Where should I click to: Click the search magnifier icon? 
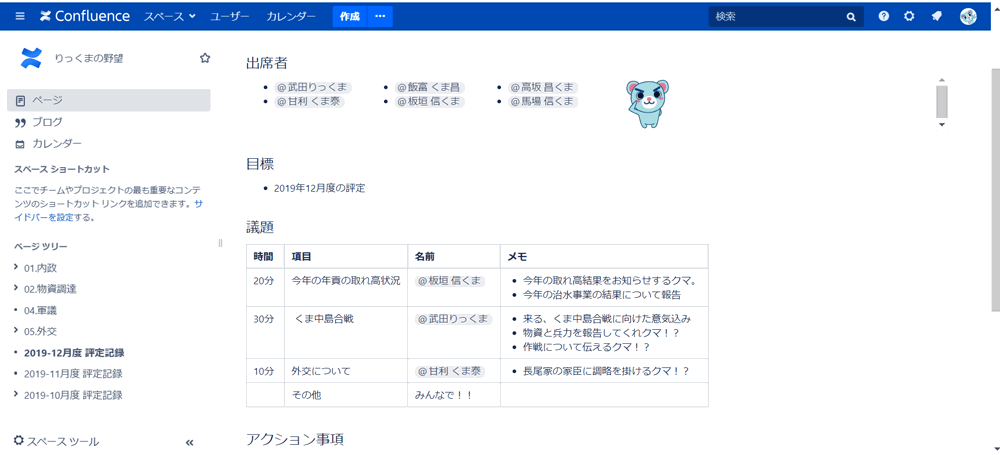click(x=851, y=17)
